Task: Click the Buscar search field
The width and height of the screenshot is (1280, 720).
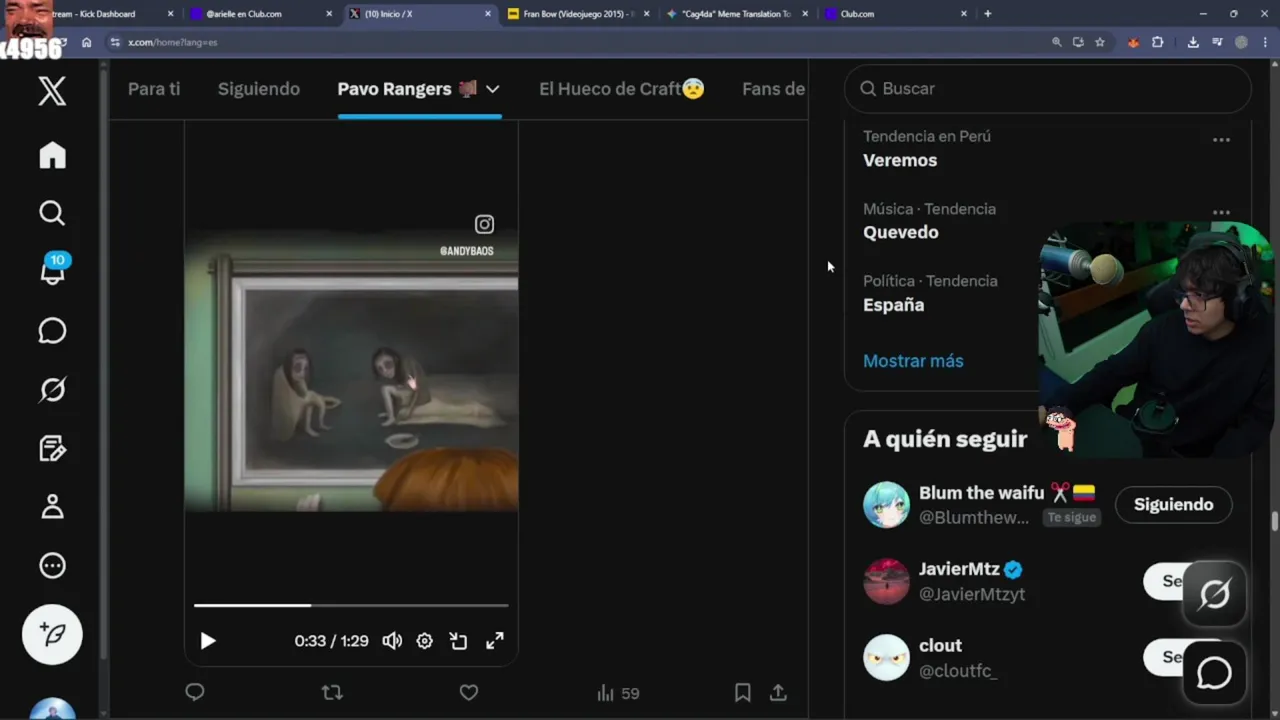Action: click(1048, 89)
